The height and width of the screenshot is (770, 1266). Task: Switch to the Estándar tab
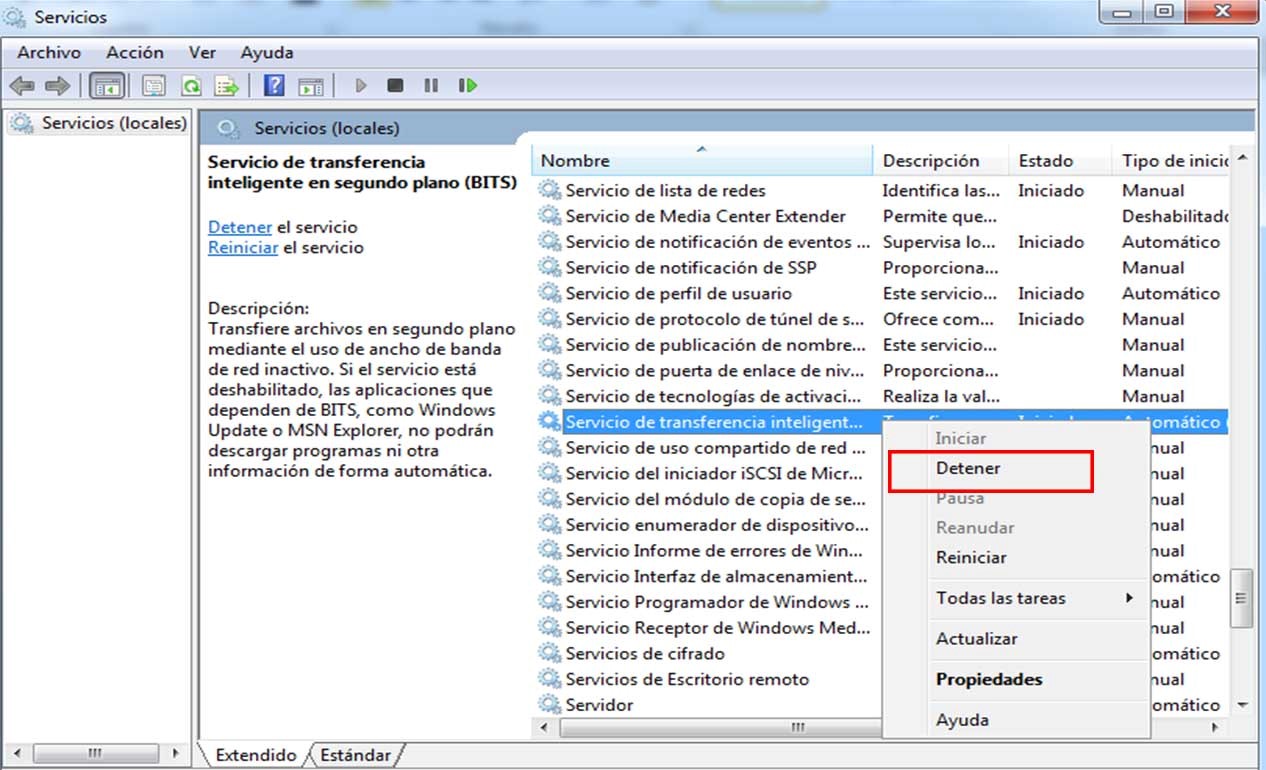(x=356, y=755)
